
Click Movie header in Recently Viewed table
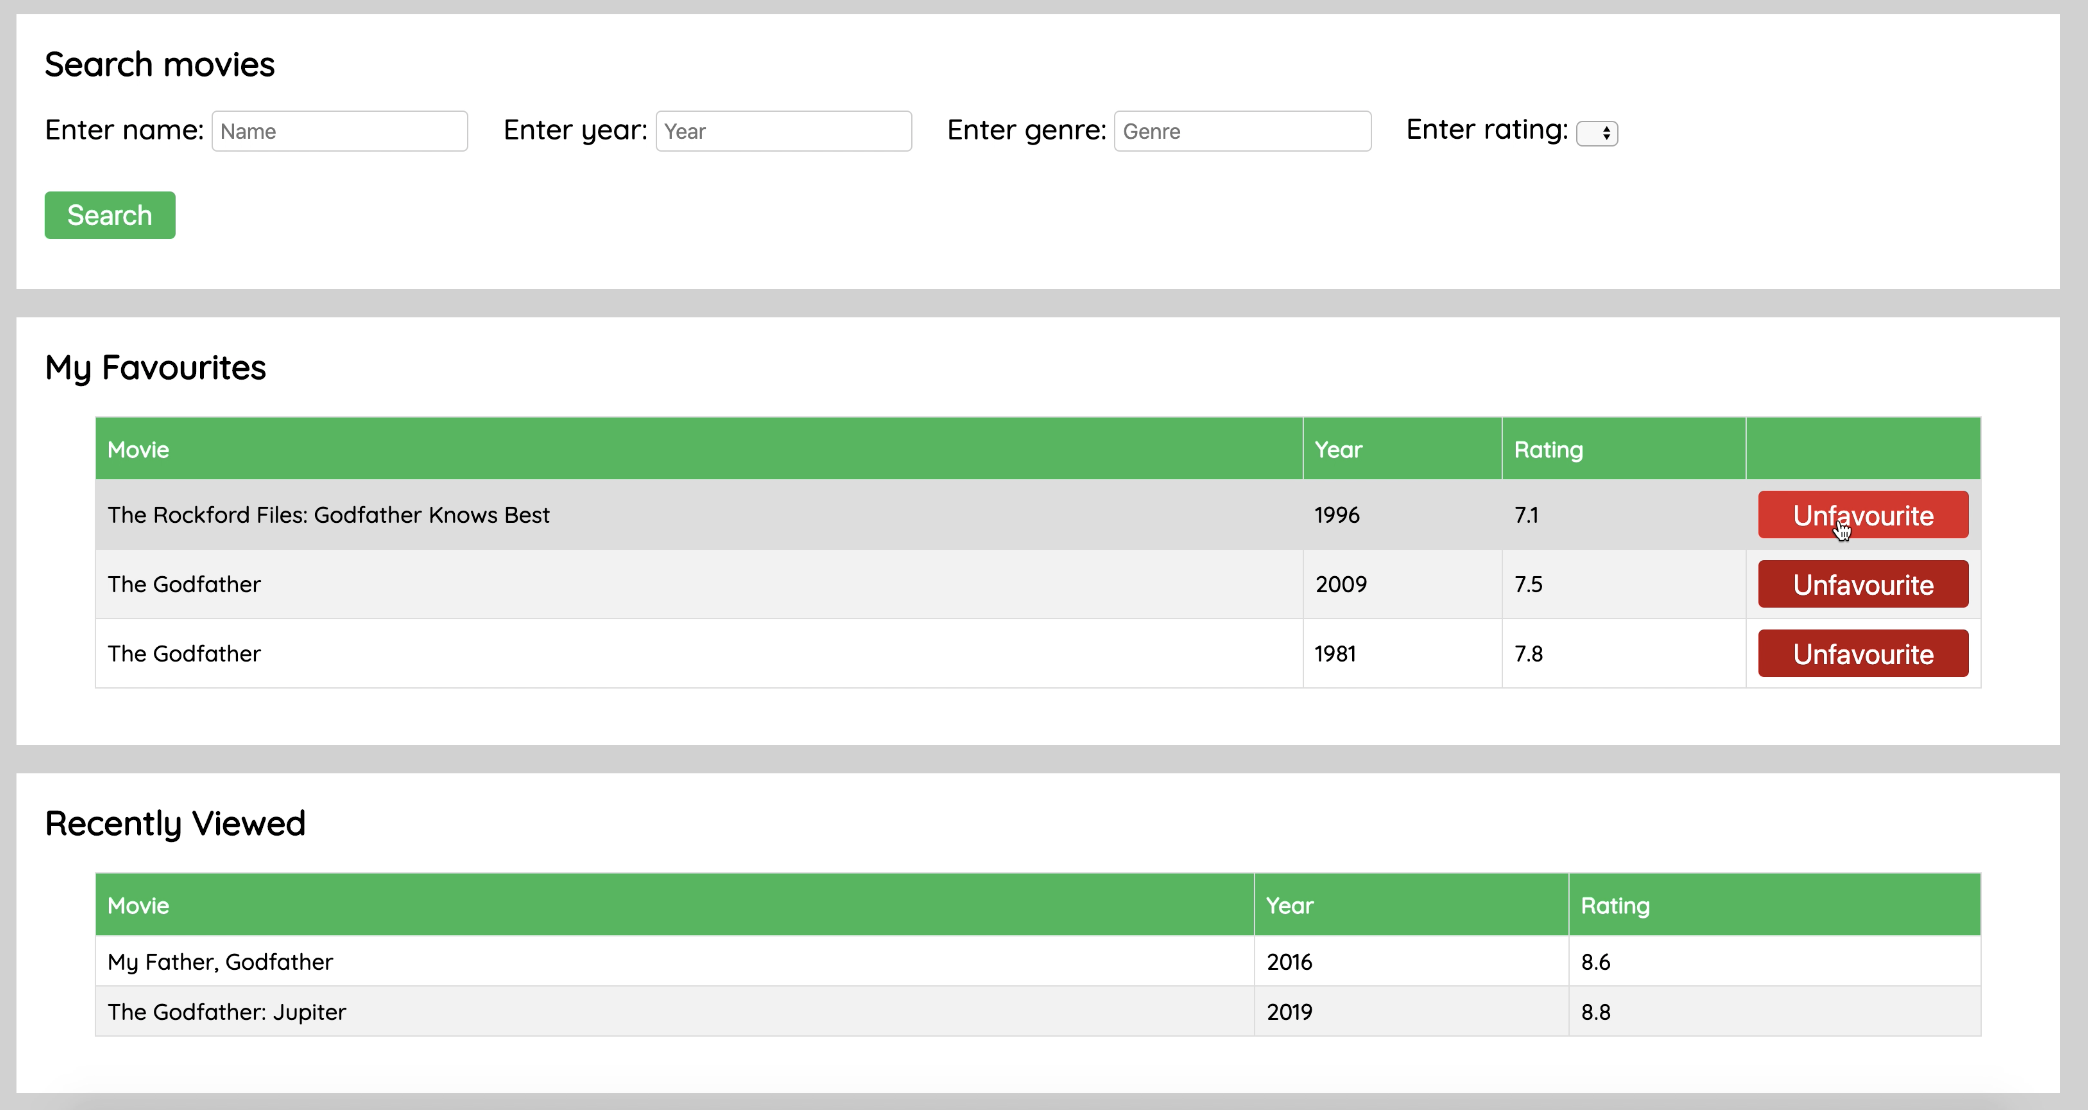(138, 906)
